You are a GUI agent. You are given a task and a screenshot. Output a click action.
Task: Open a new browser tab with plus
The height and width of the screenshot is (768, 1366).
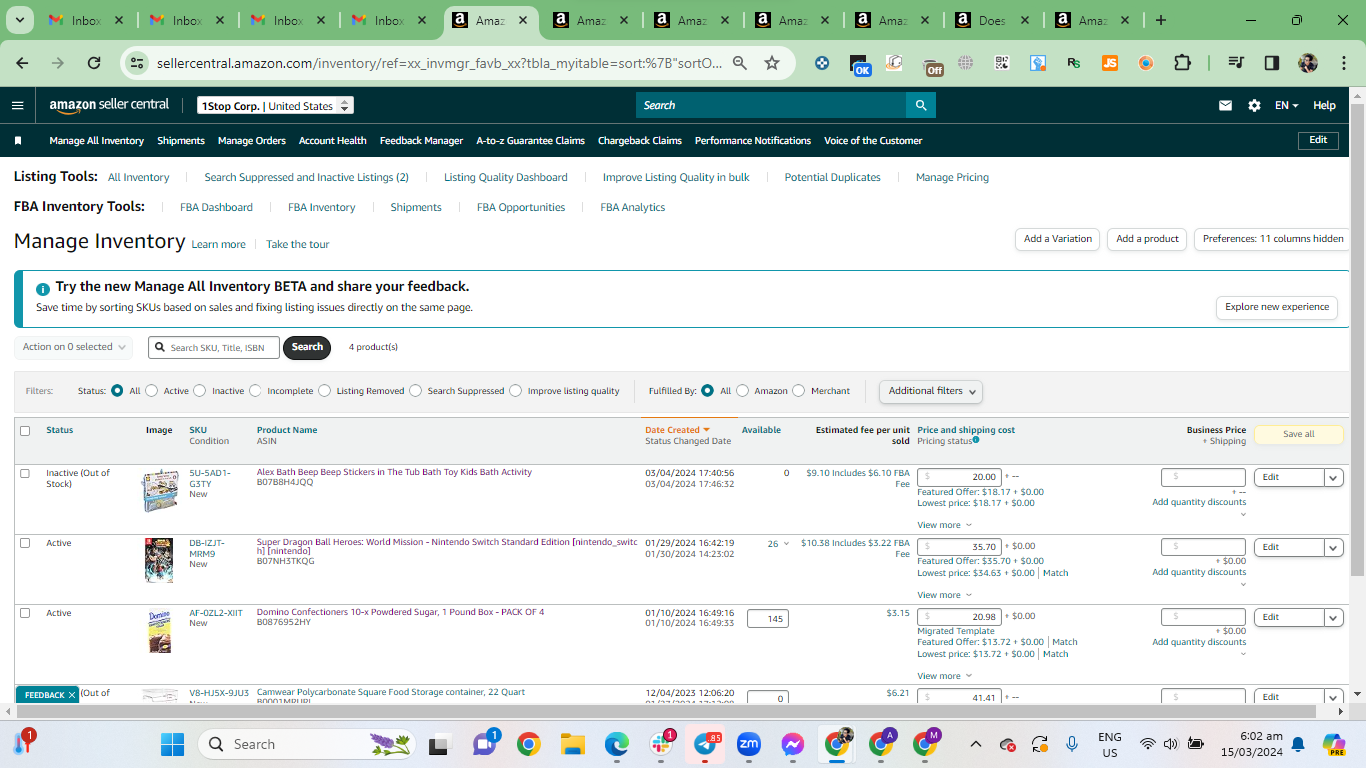click(1160, 20)
